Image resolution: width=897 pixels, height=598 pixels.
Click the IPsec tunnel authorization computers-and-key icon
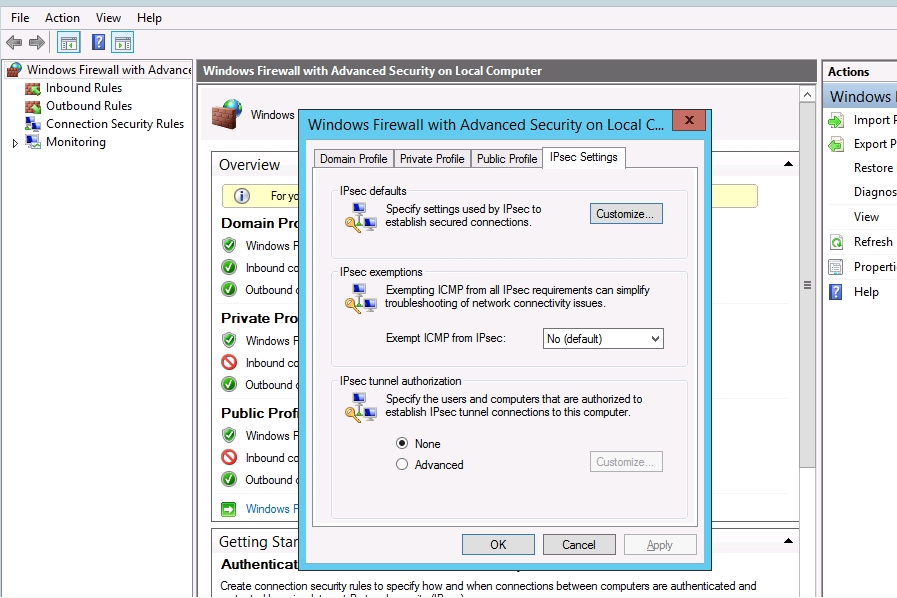point(360,407)
